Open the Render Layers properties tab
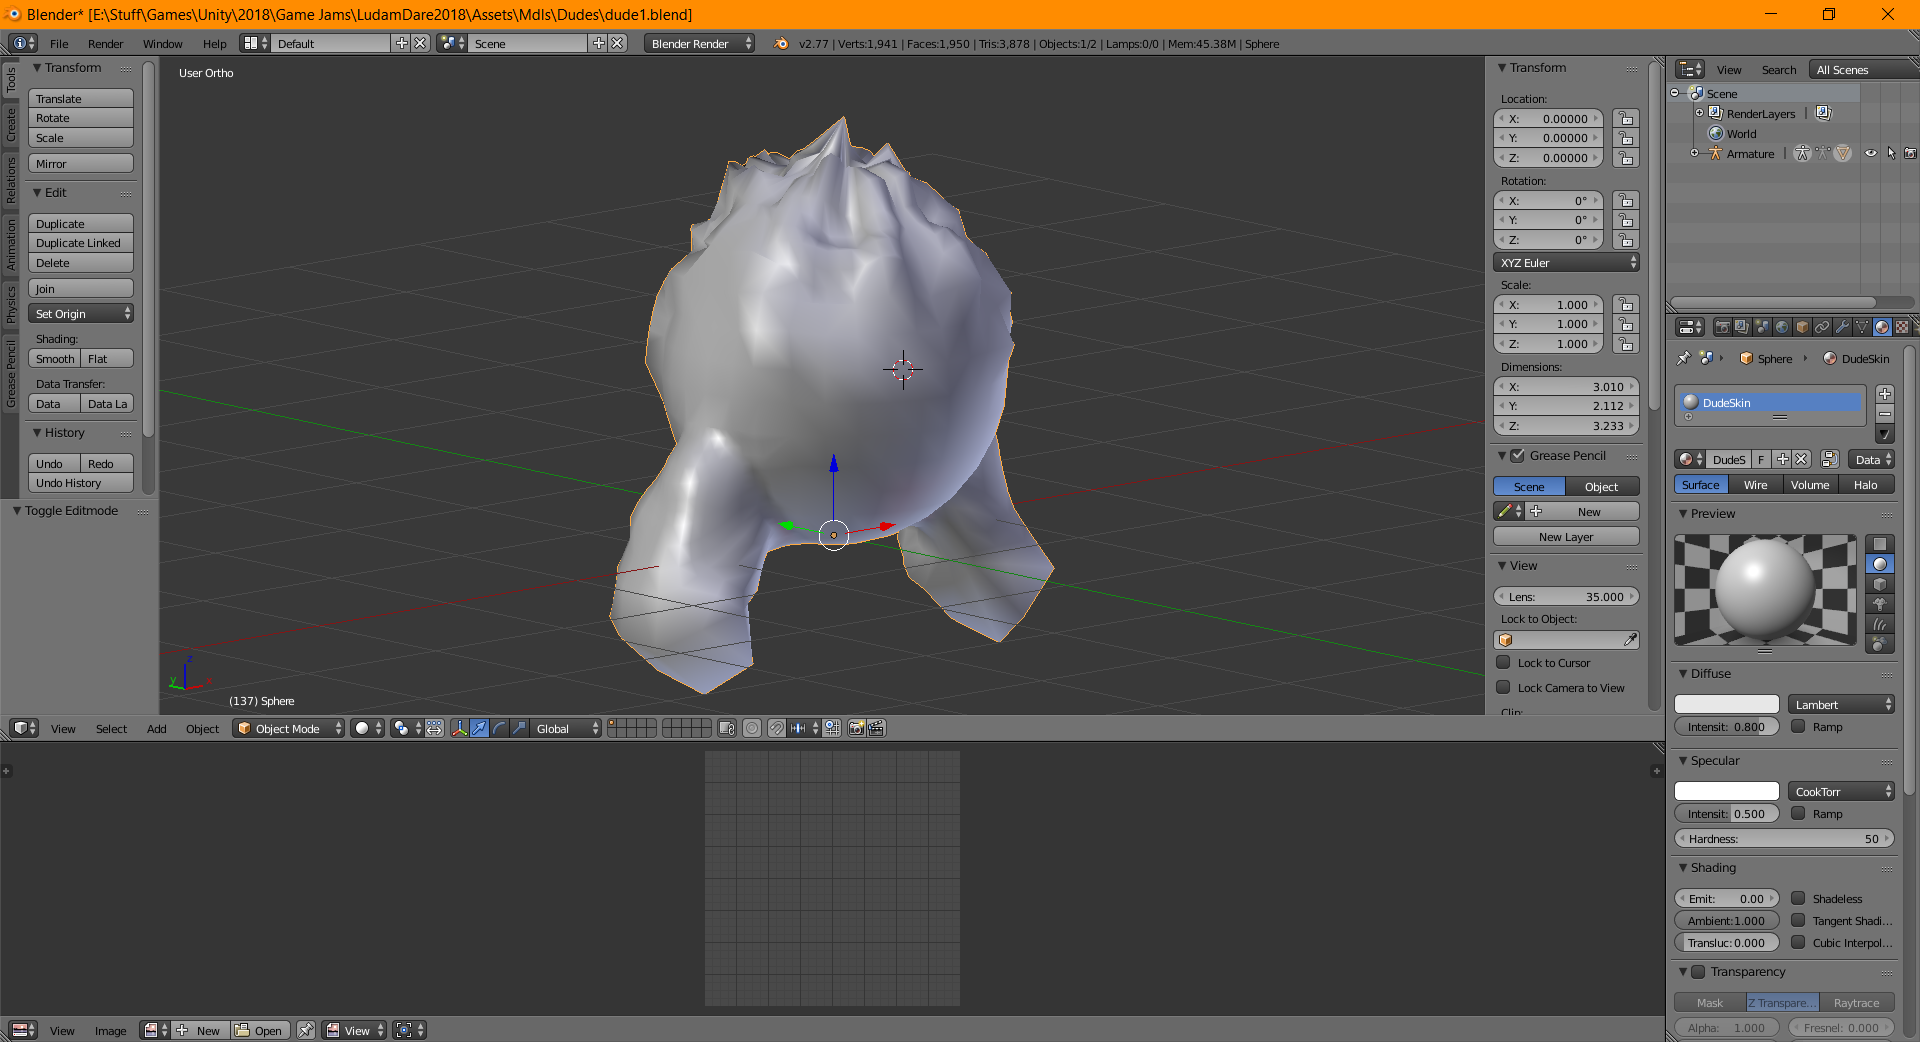This screenshot has width=1920, height=1042. pyautogui.click(x=1742, y=327)
